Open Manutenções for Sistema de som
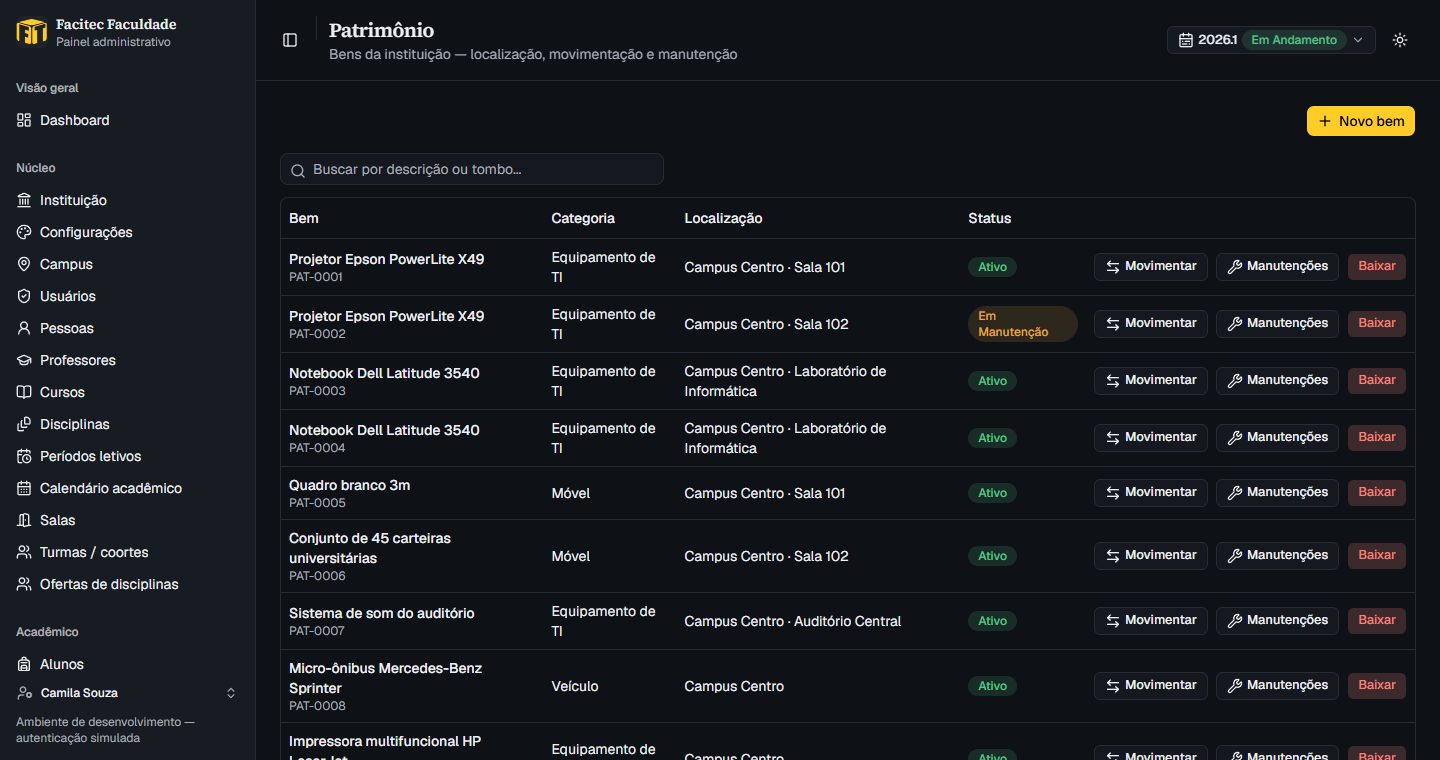The height and width of the screenshot is (760, 1440). tap(1277, 620)
